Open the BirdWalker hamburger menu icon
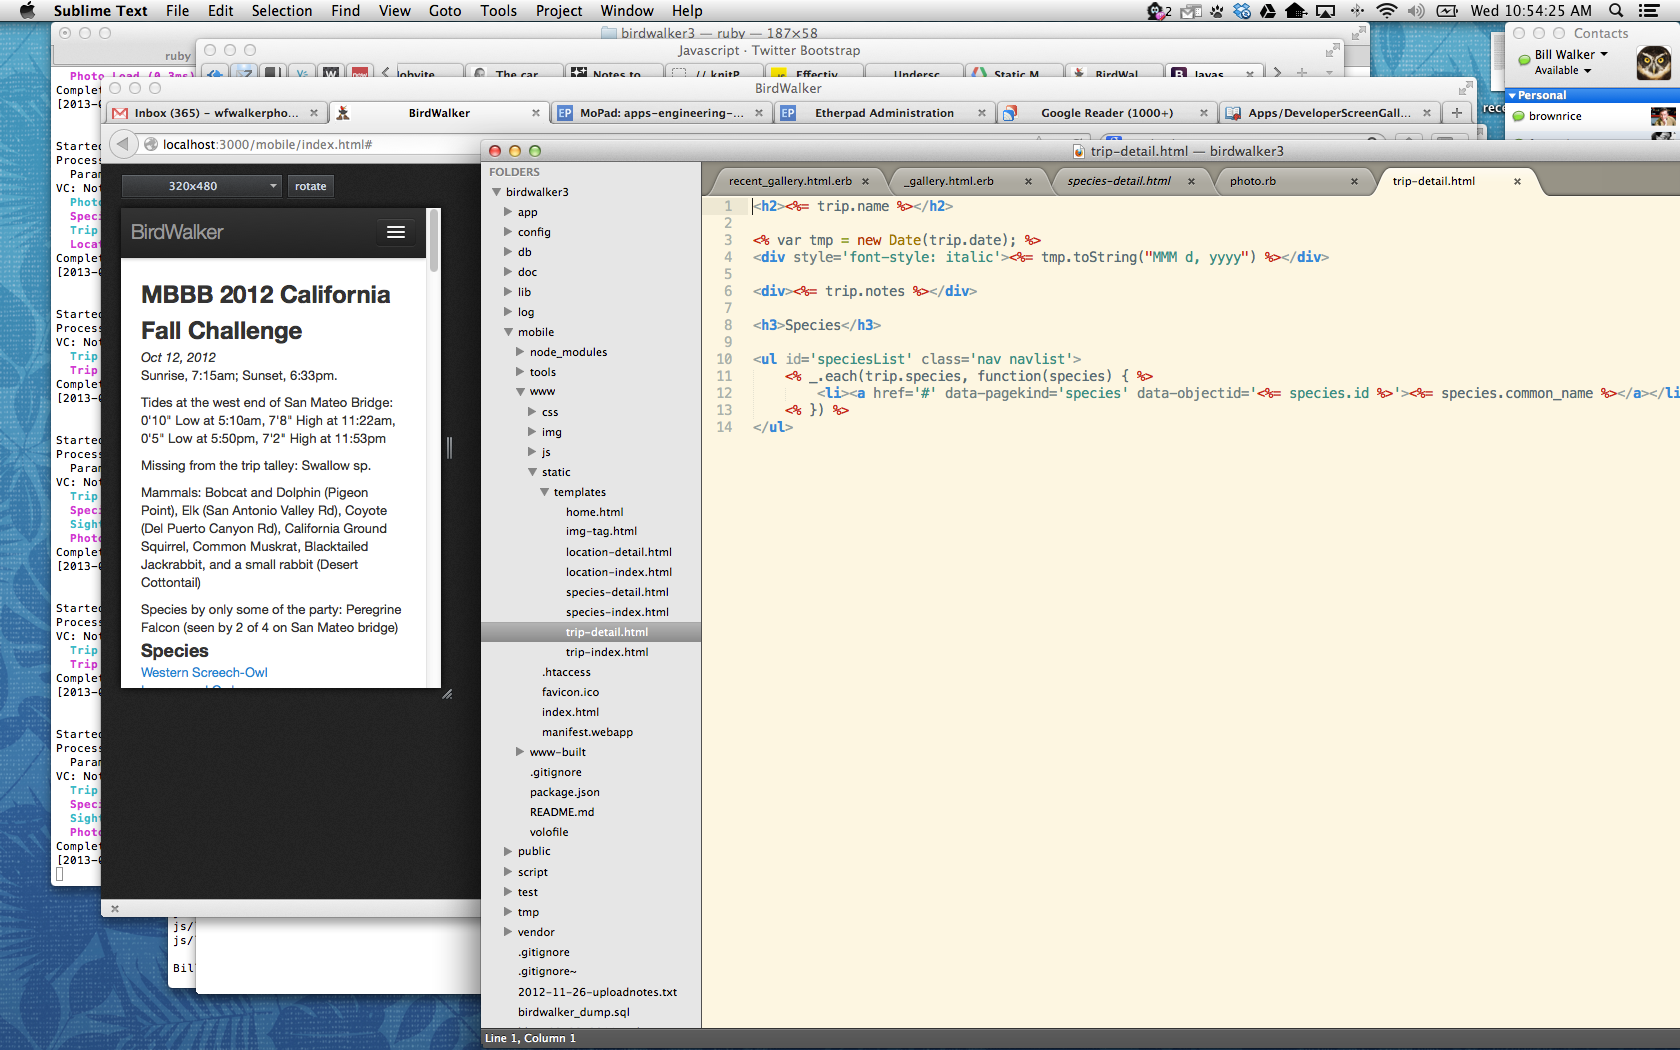The height and width of the screenshot is (1050, 1680). (x=396, y=232)
